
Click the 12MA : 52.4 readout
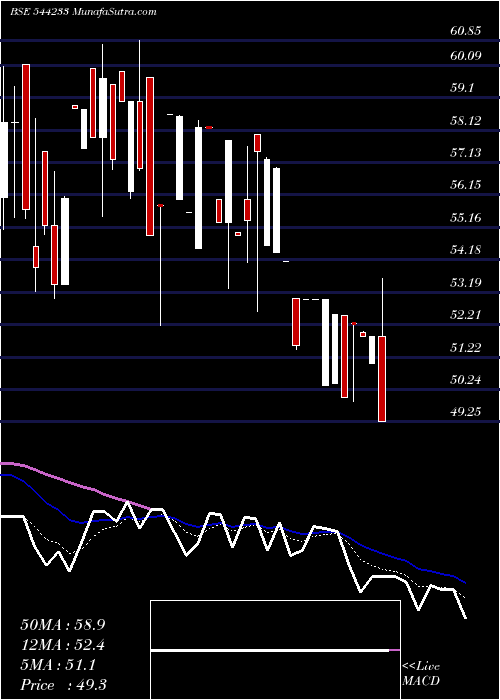[64, 645]
